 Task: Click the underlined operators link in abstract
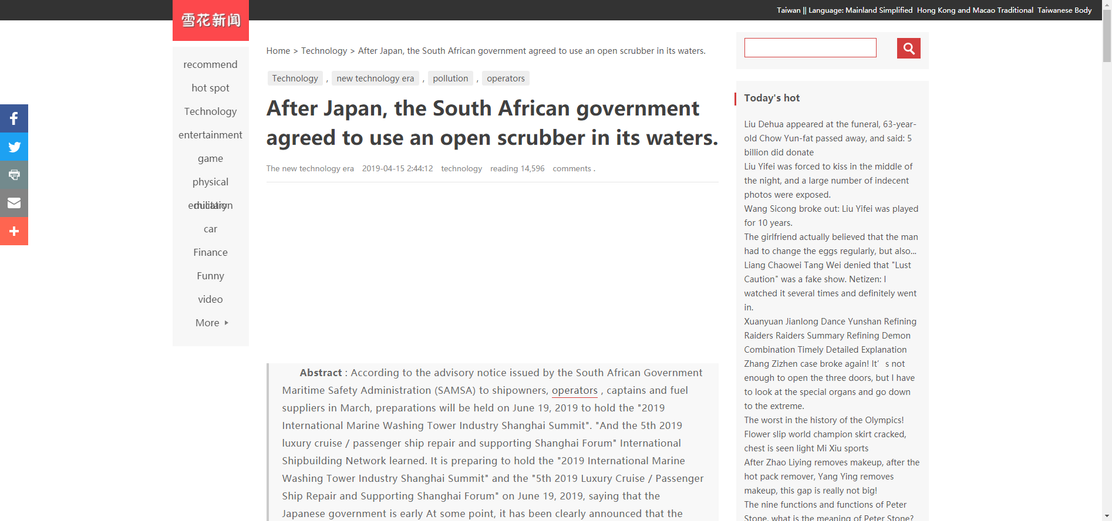[x=574, y=391]
